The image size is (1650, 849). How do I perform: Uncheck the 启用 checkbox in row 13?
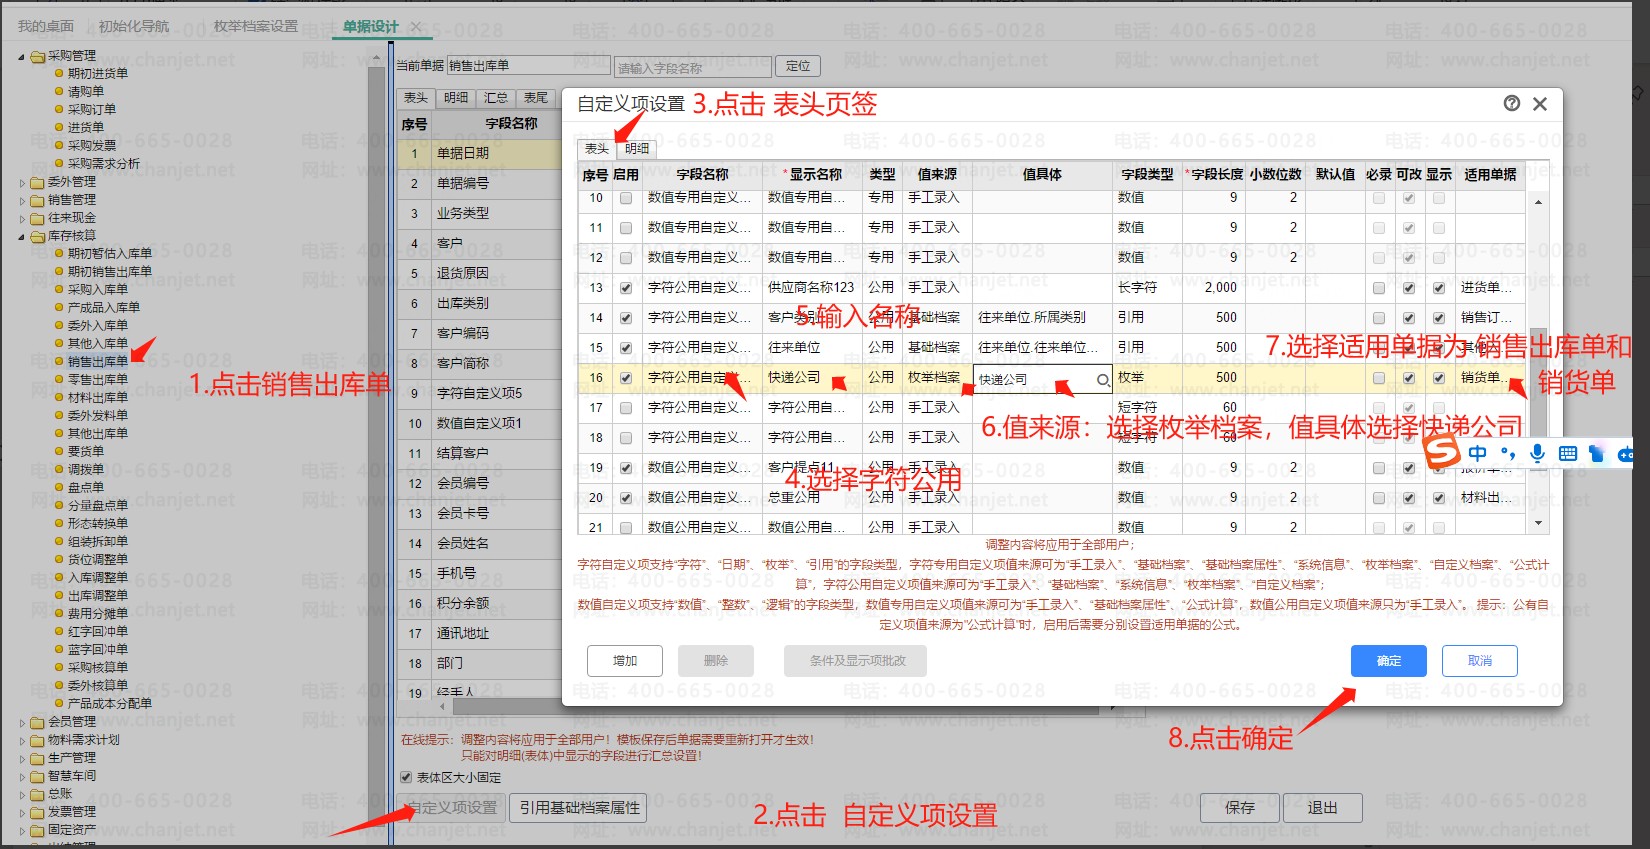pos(626,288)
